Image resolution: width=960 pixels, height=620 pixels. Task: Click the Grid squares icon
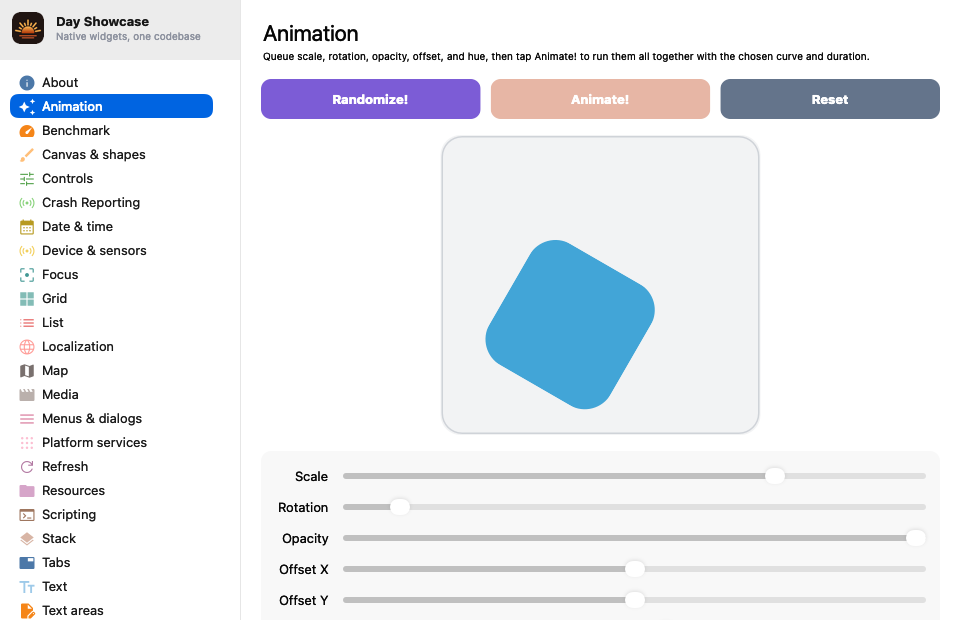[x=27, y=299]
